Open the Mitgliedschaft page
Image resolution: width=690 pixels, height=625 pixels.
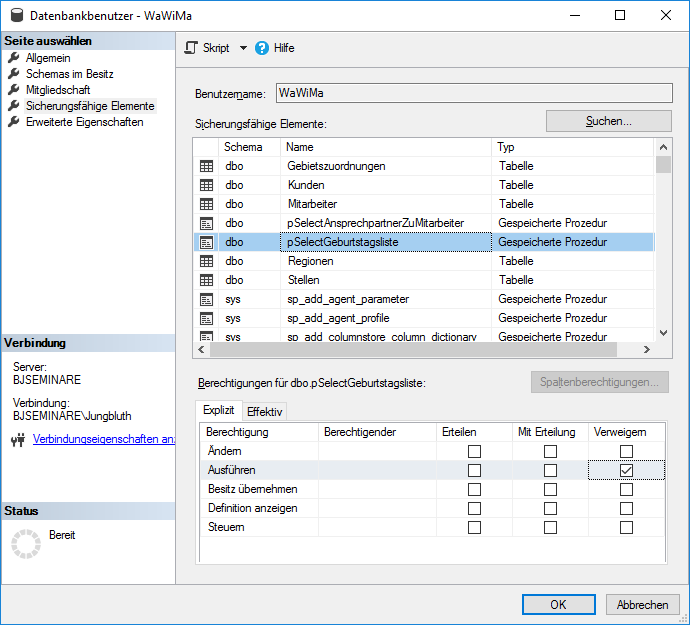(x=58, y=90)
